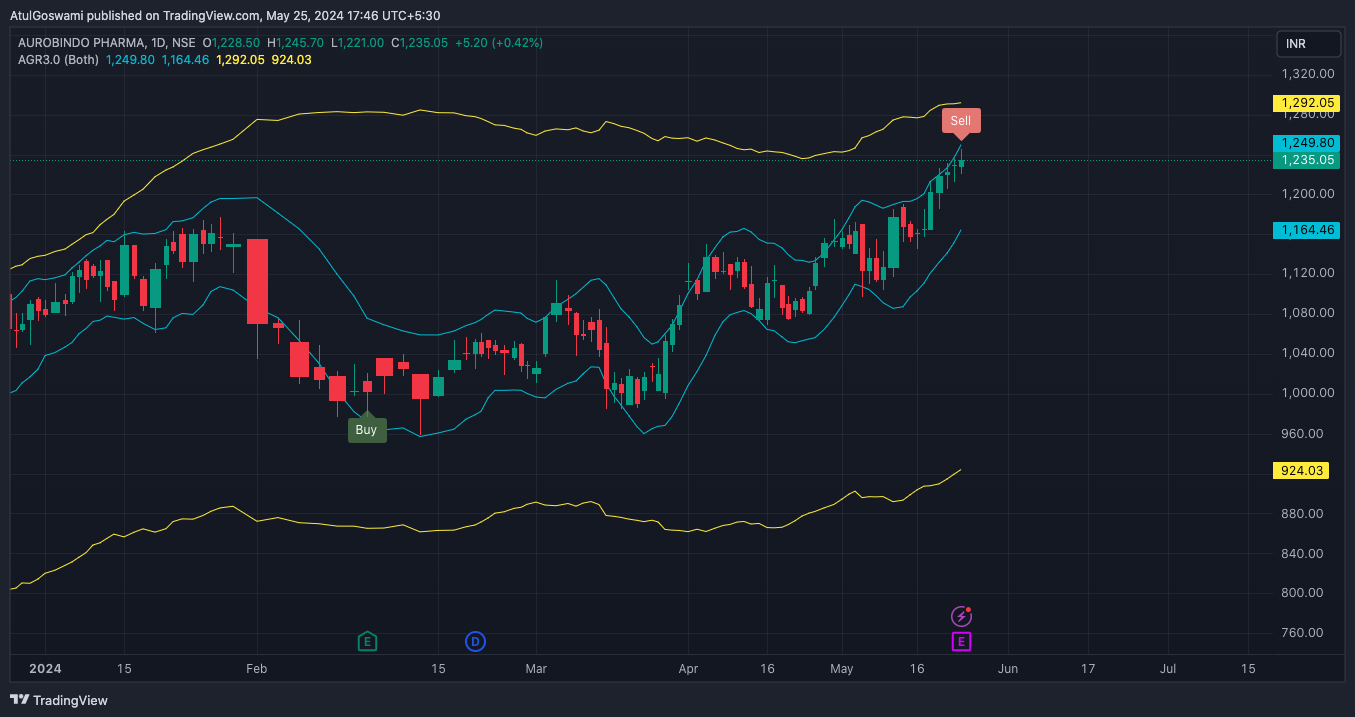This screenshot has width=1355, height=717.
Task: Click the red Sell signal label
Action: [x=960, y=121]
